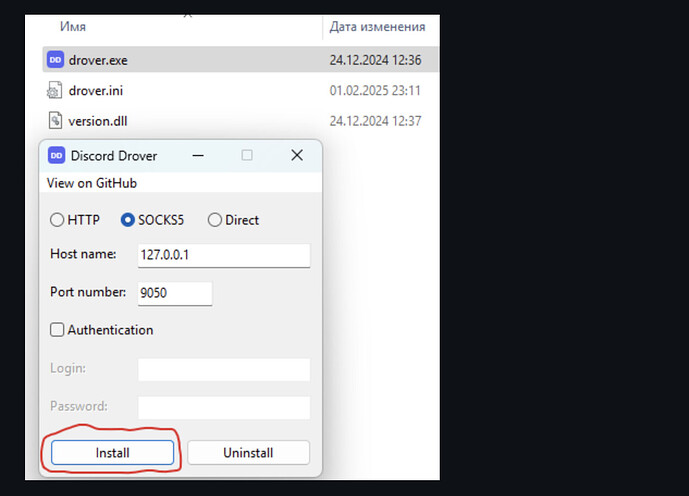Viewport: 689px width, 496px height.
Task: Select the drover.ini file name
Action: pyautogui.click(x=96, y=91)
